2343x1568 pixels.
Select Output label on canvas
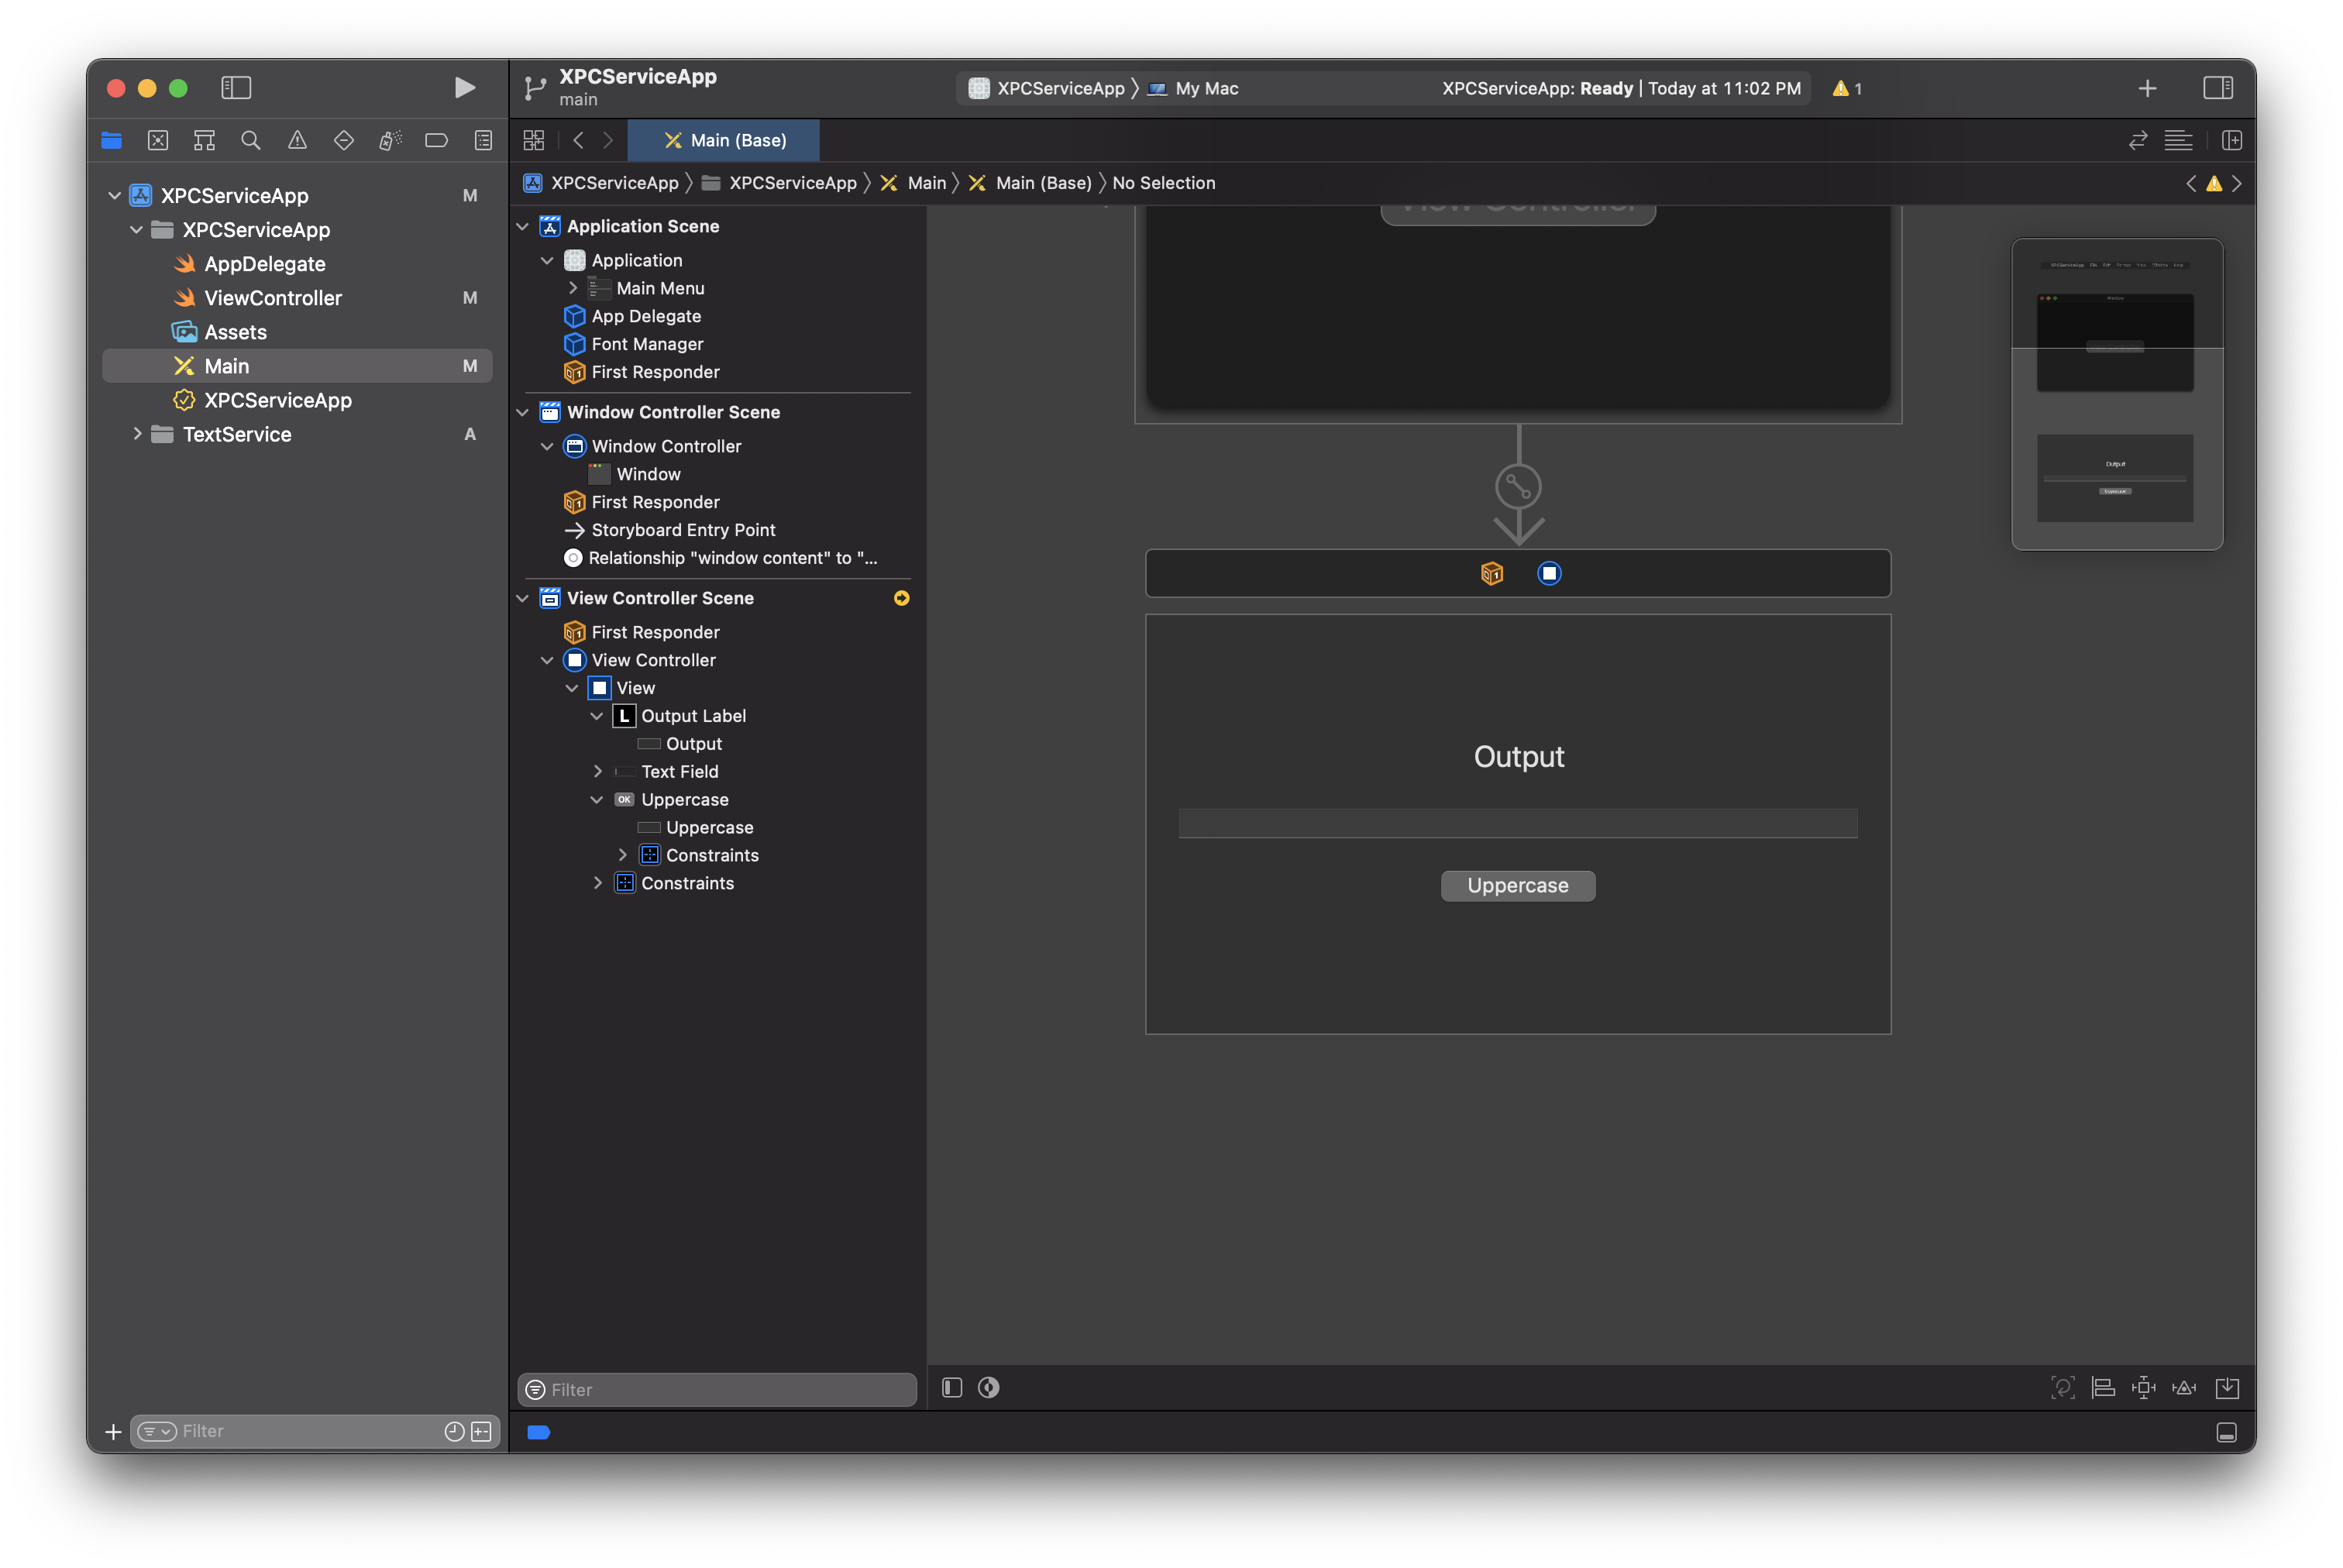pyautogui.click(x=1519, y=757)
